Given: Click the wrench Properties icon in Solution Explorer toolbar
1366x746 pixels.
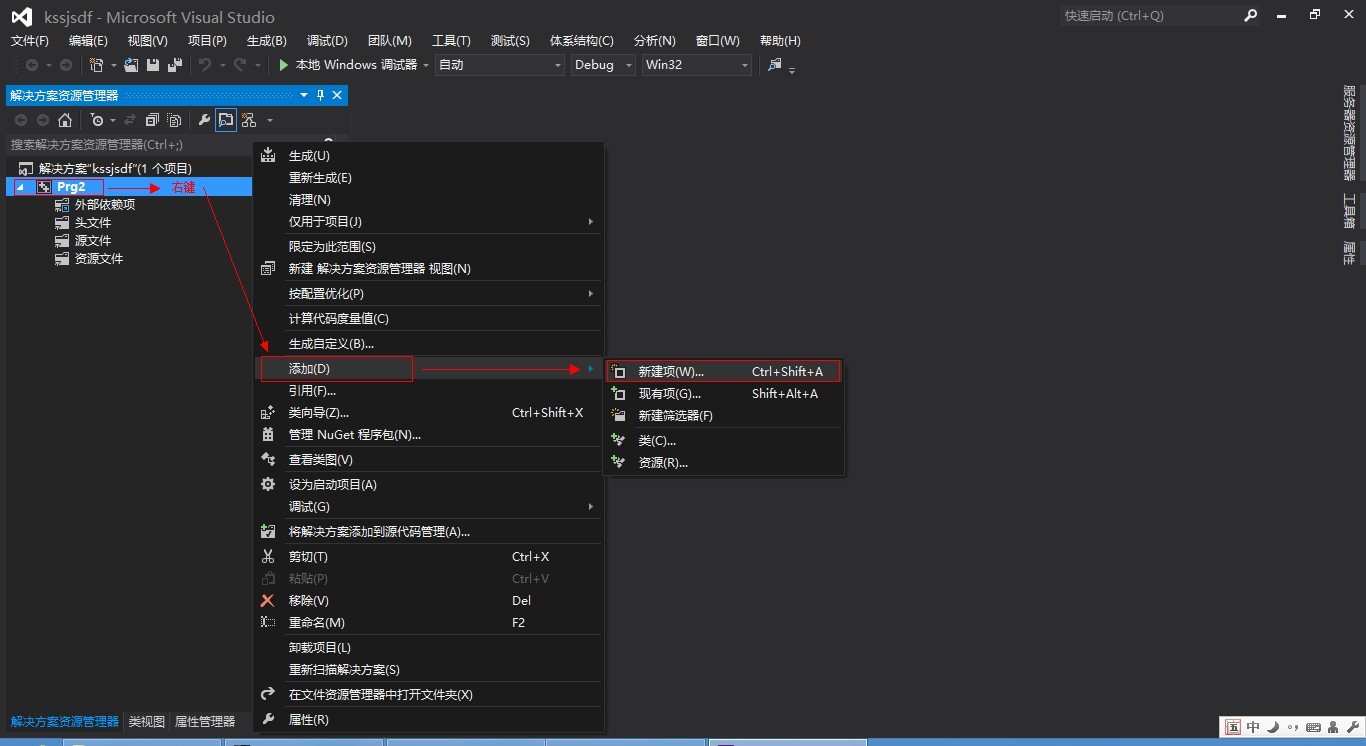Looking at the screenshot, I should [x=204, y=120].
